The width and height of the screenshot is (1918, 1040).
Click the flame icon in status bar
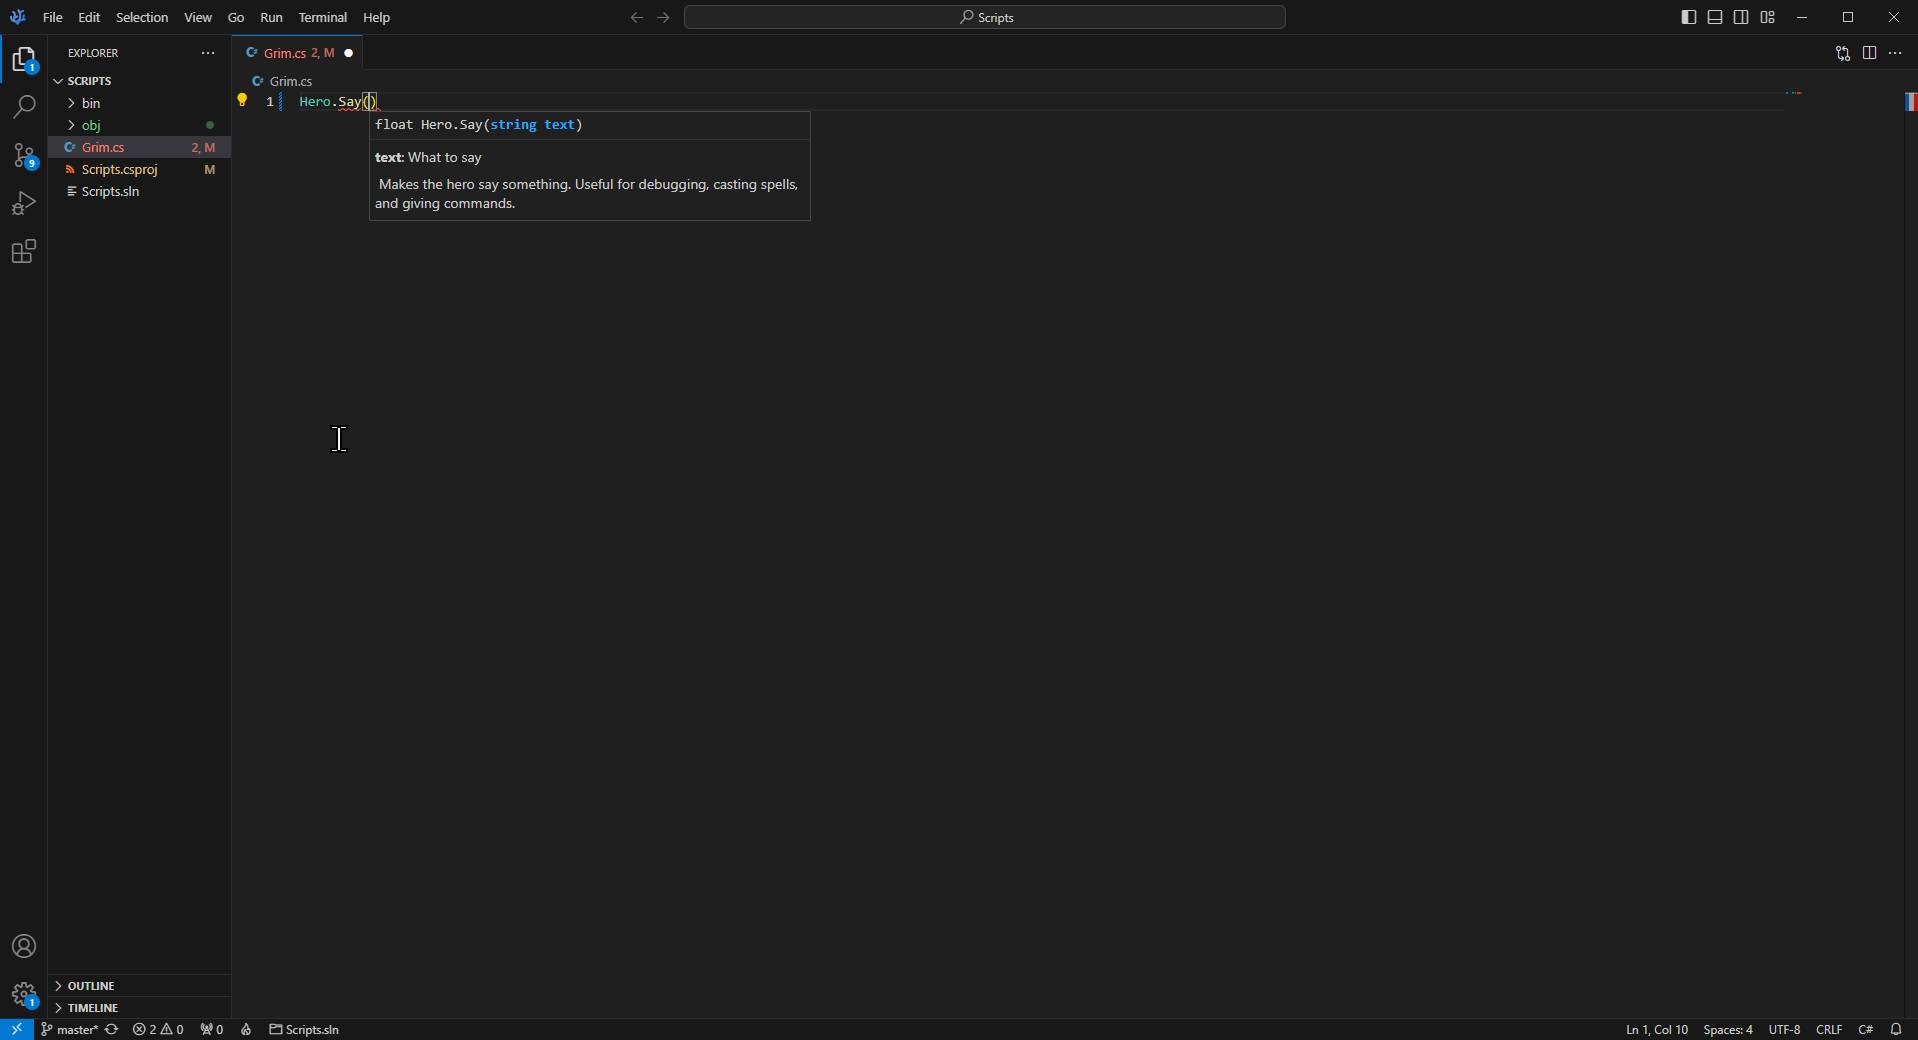coord(246,1029)
